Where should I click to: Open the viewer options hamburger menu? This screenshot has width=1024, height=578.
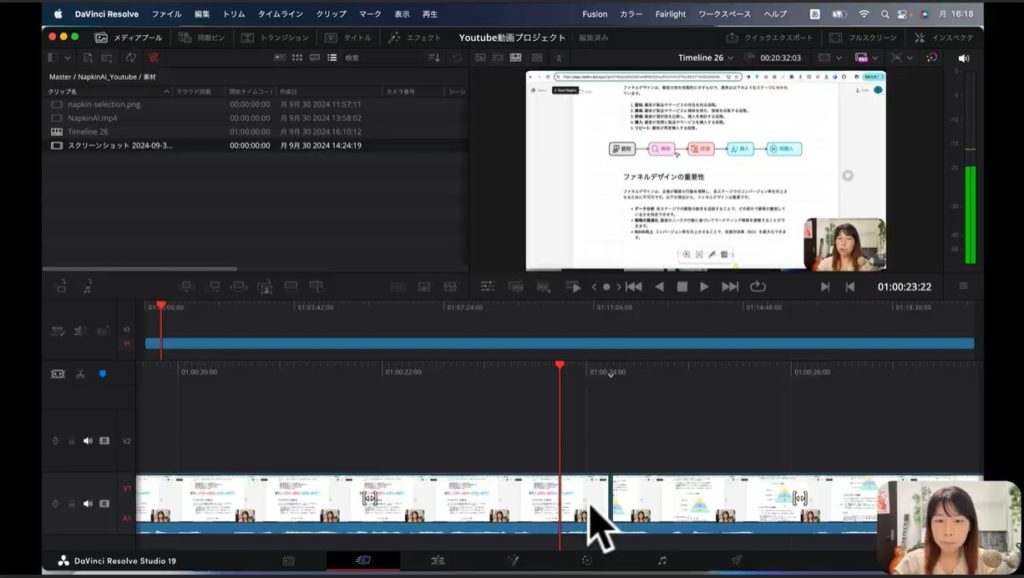pyautogui.click(x=963, y=287)
